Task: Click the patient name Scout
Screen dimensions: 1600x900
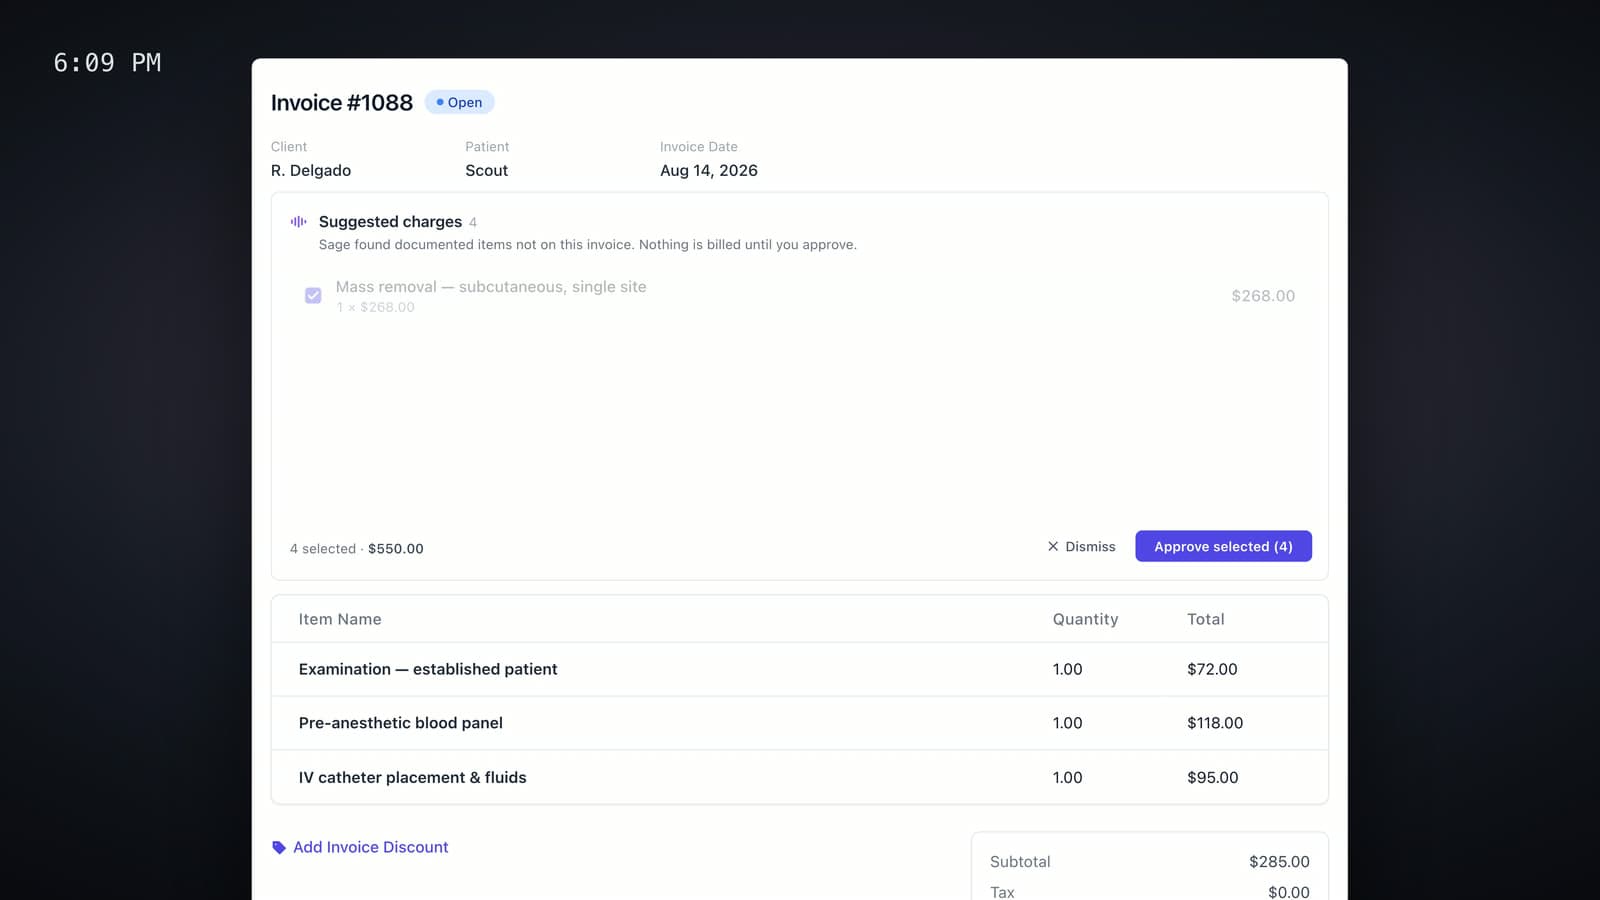Action: (x=487, y=170)
